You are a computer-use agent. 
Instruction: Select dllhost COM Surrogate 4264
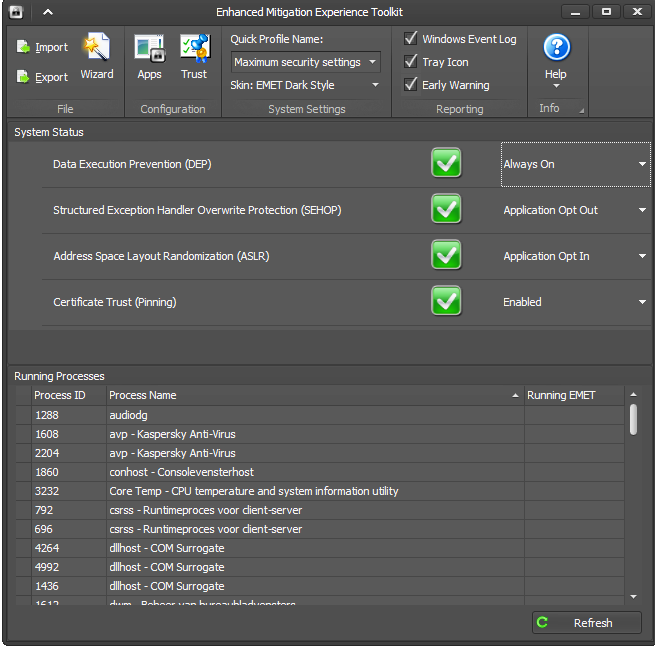pos(320,548)
